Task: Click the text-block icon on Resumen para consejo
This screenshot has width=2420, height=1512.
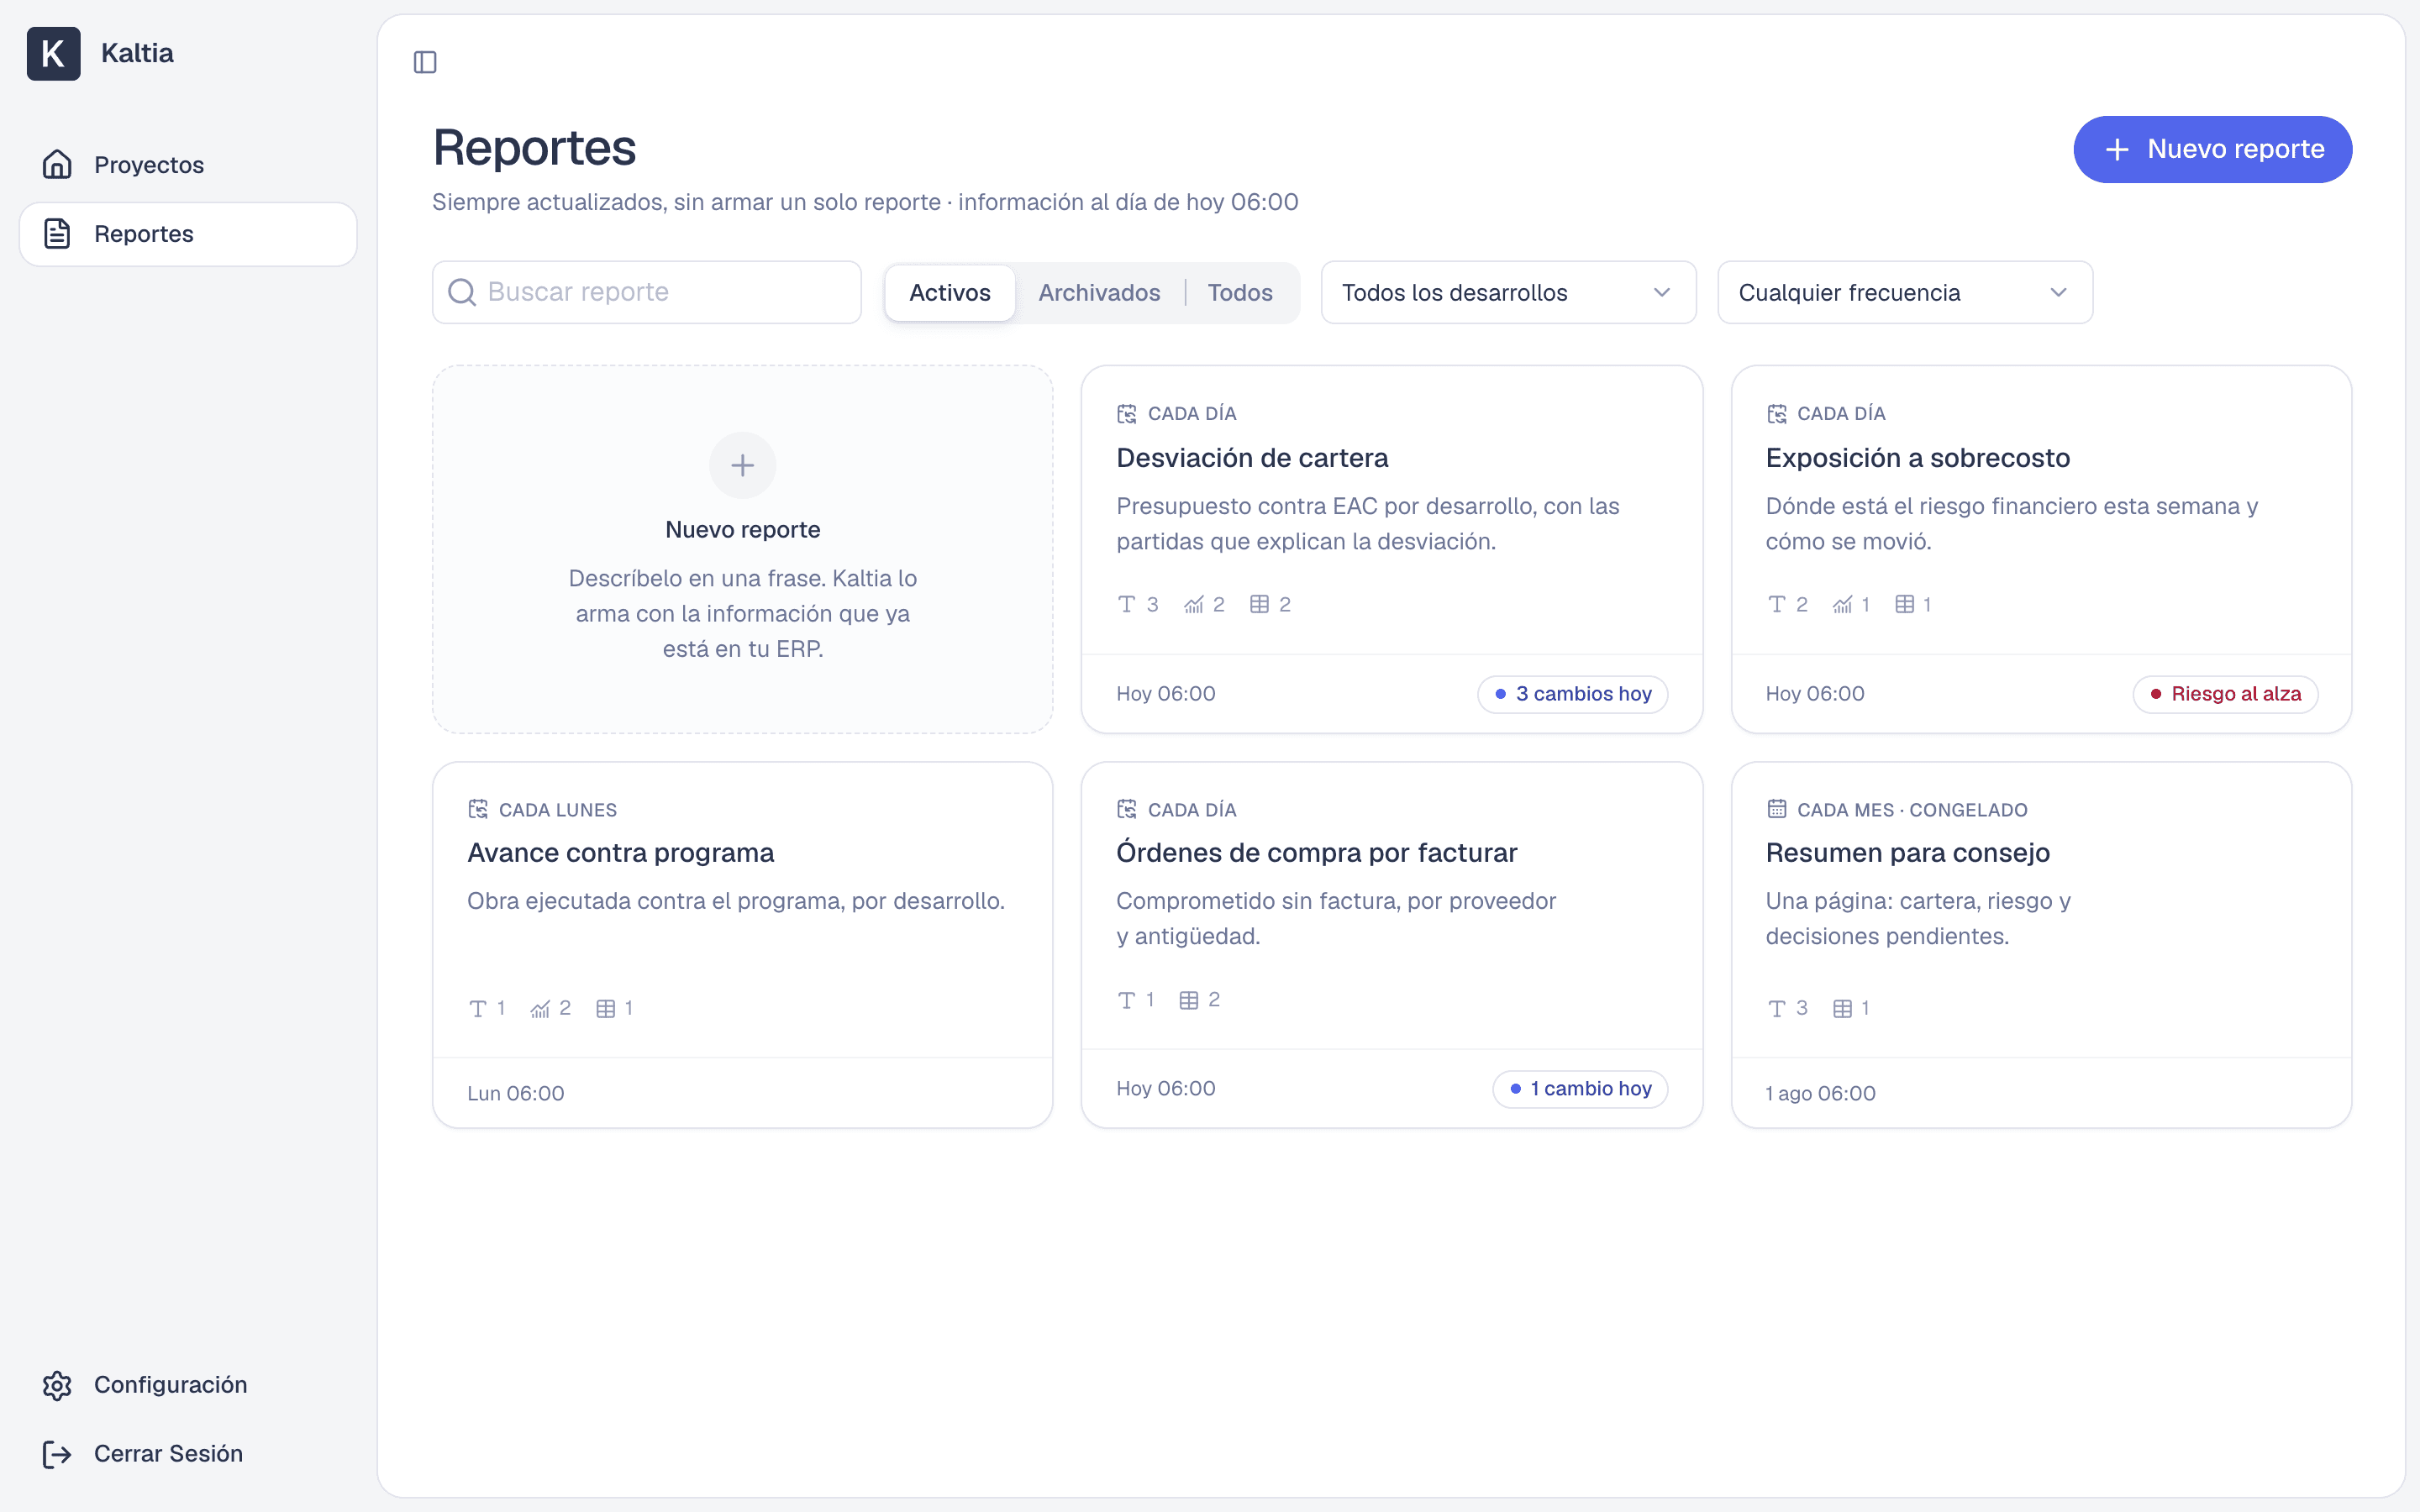Action: click(1777, 1008)
